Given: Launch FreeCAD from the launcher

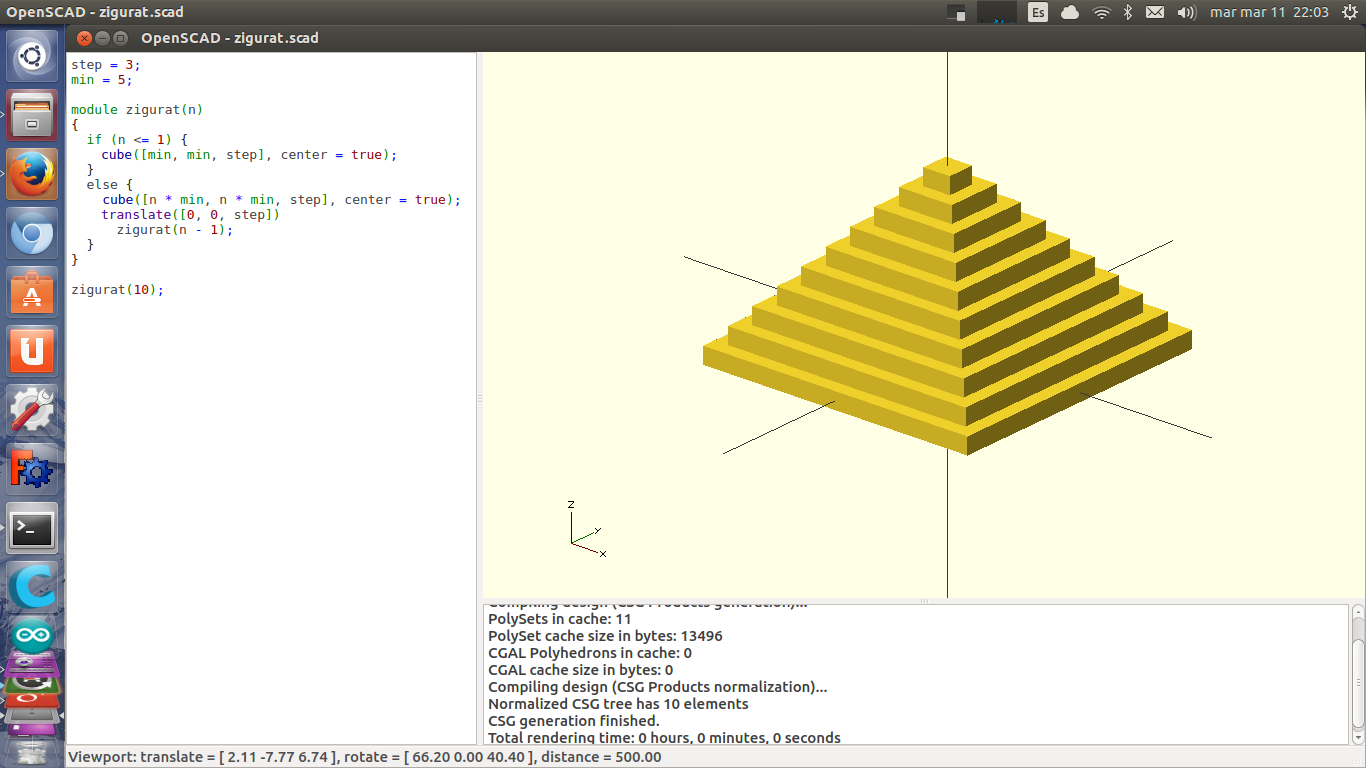Looking at the screenshot, I should [33, 469].
